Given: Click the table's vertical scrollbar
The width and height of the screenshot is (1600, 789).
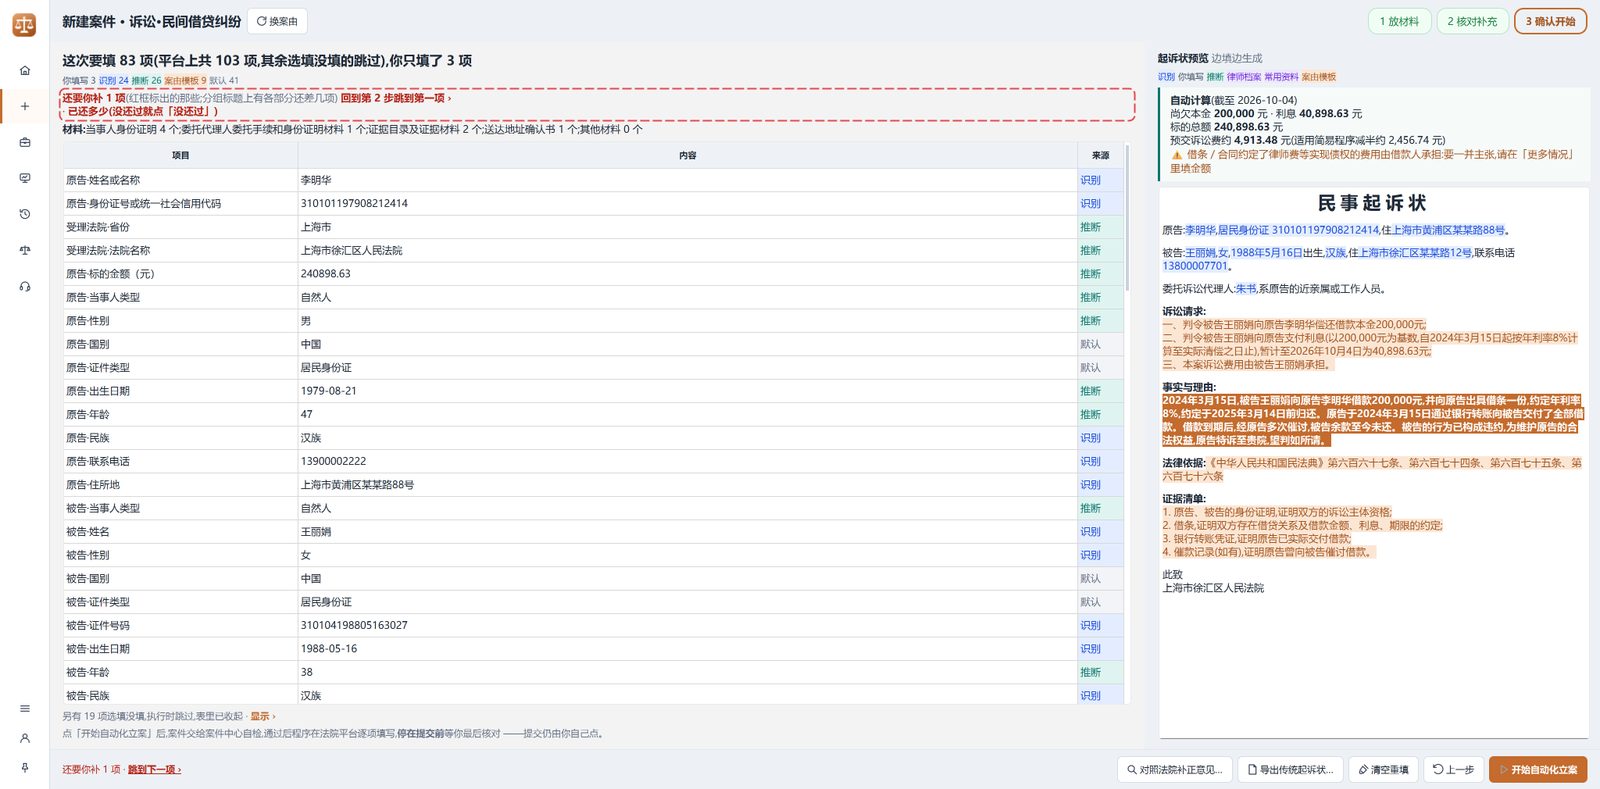Looking at the screenshot, I should pos(1128,220).
